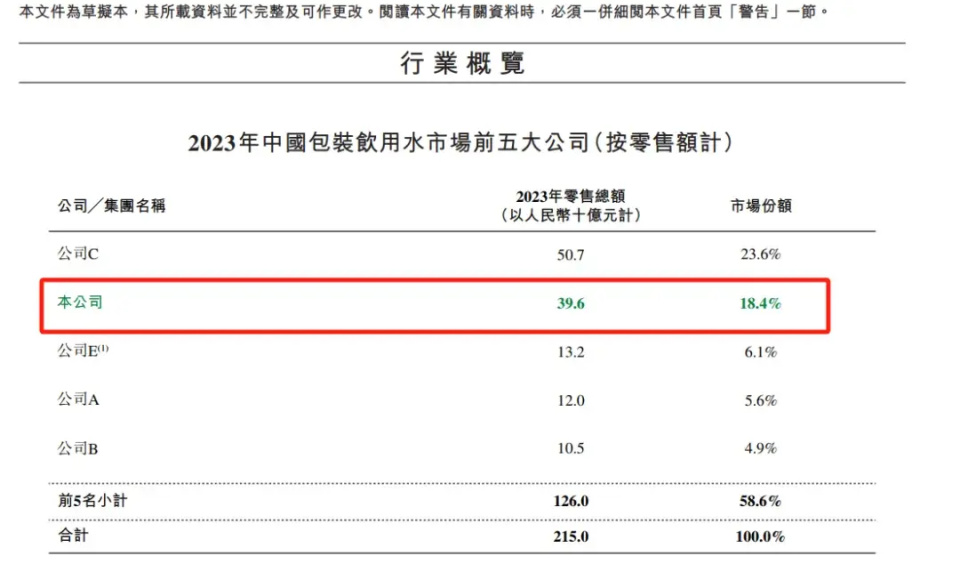
Task: Click the column header 公司／集團名稱
Action: (x=111, y=206)
